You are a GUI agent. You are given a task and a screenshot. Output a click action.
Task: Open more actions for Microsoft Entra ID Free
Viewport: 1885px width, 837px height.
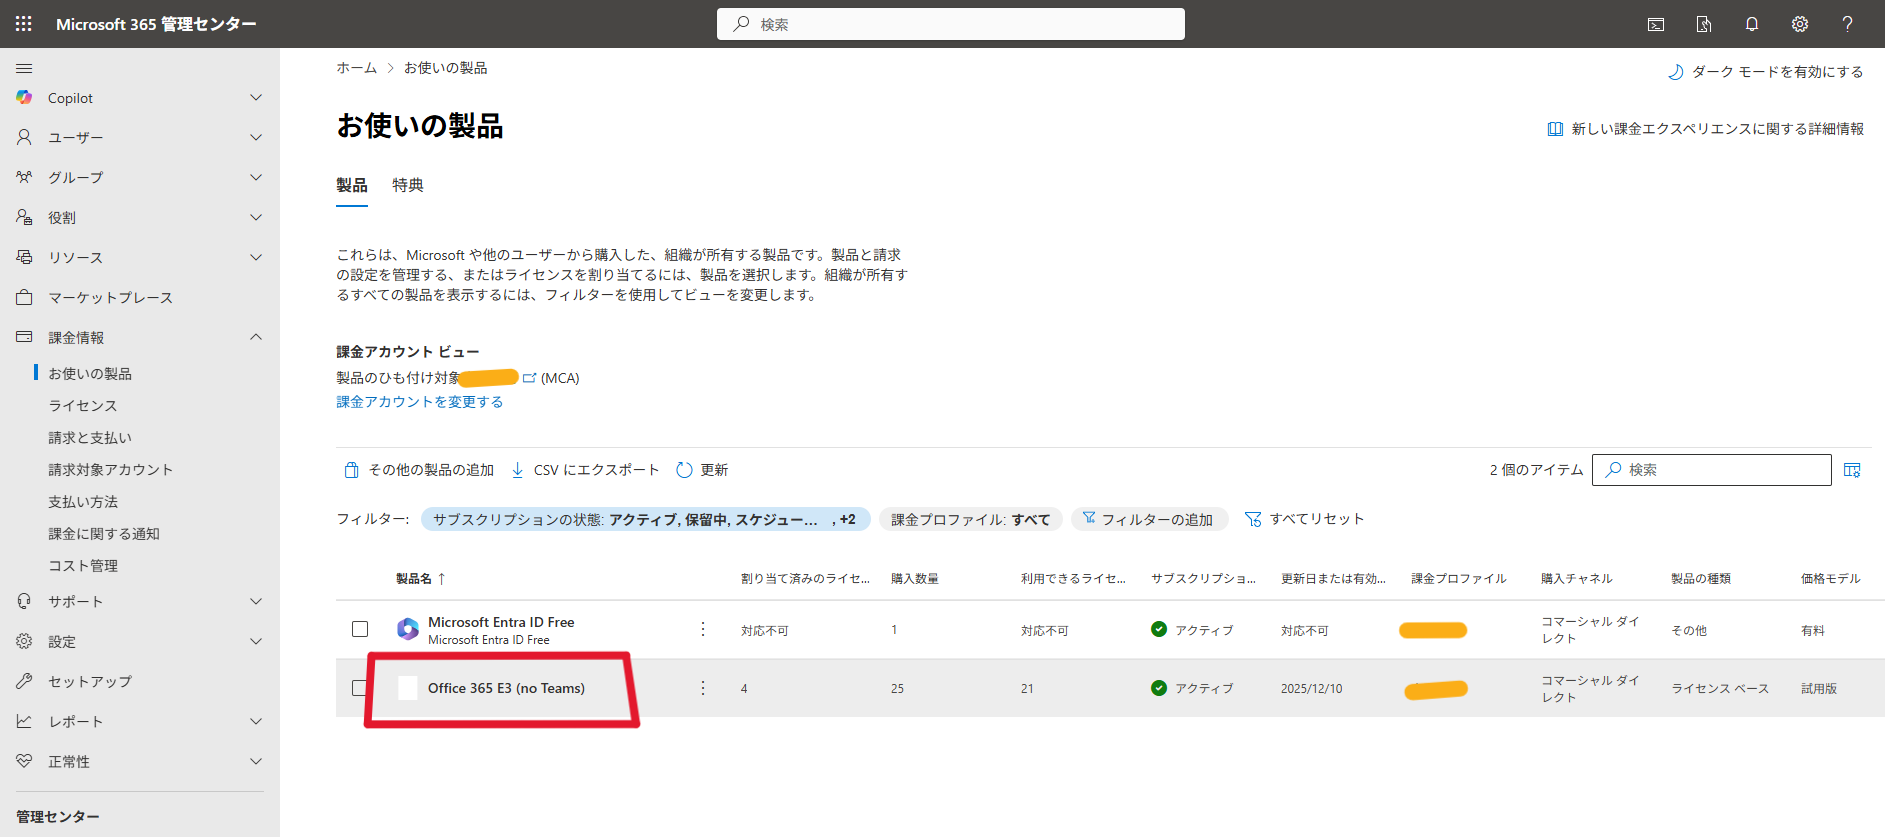pos(703,629)
